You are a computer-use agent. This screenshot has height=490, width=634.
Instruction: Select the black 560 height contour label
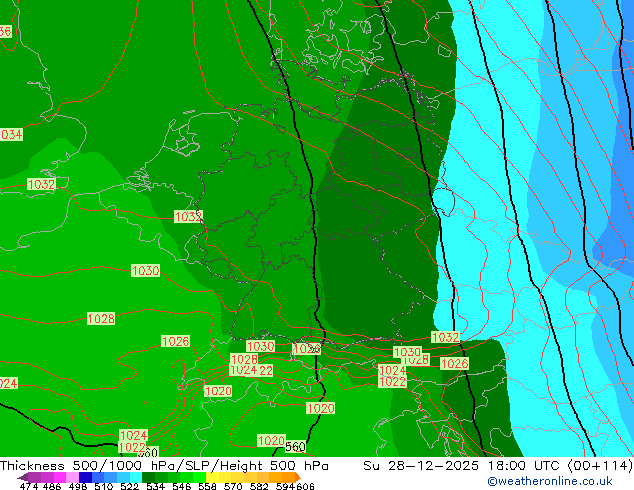tap(295, 447)
